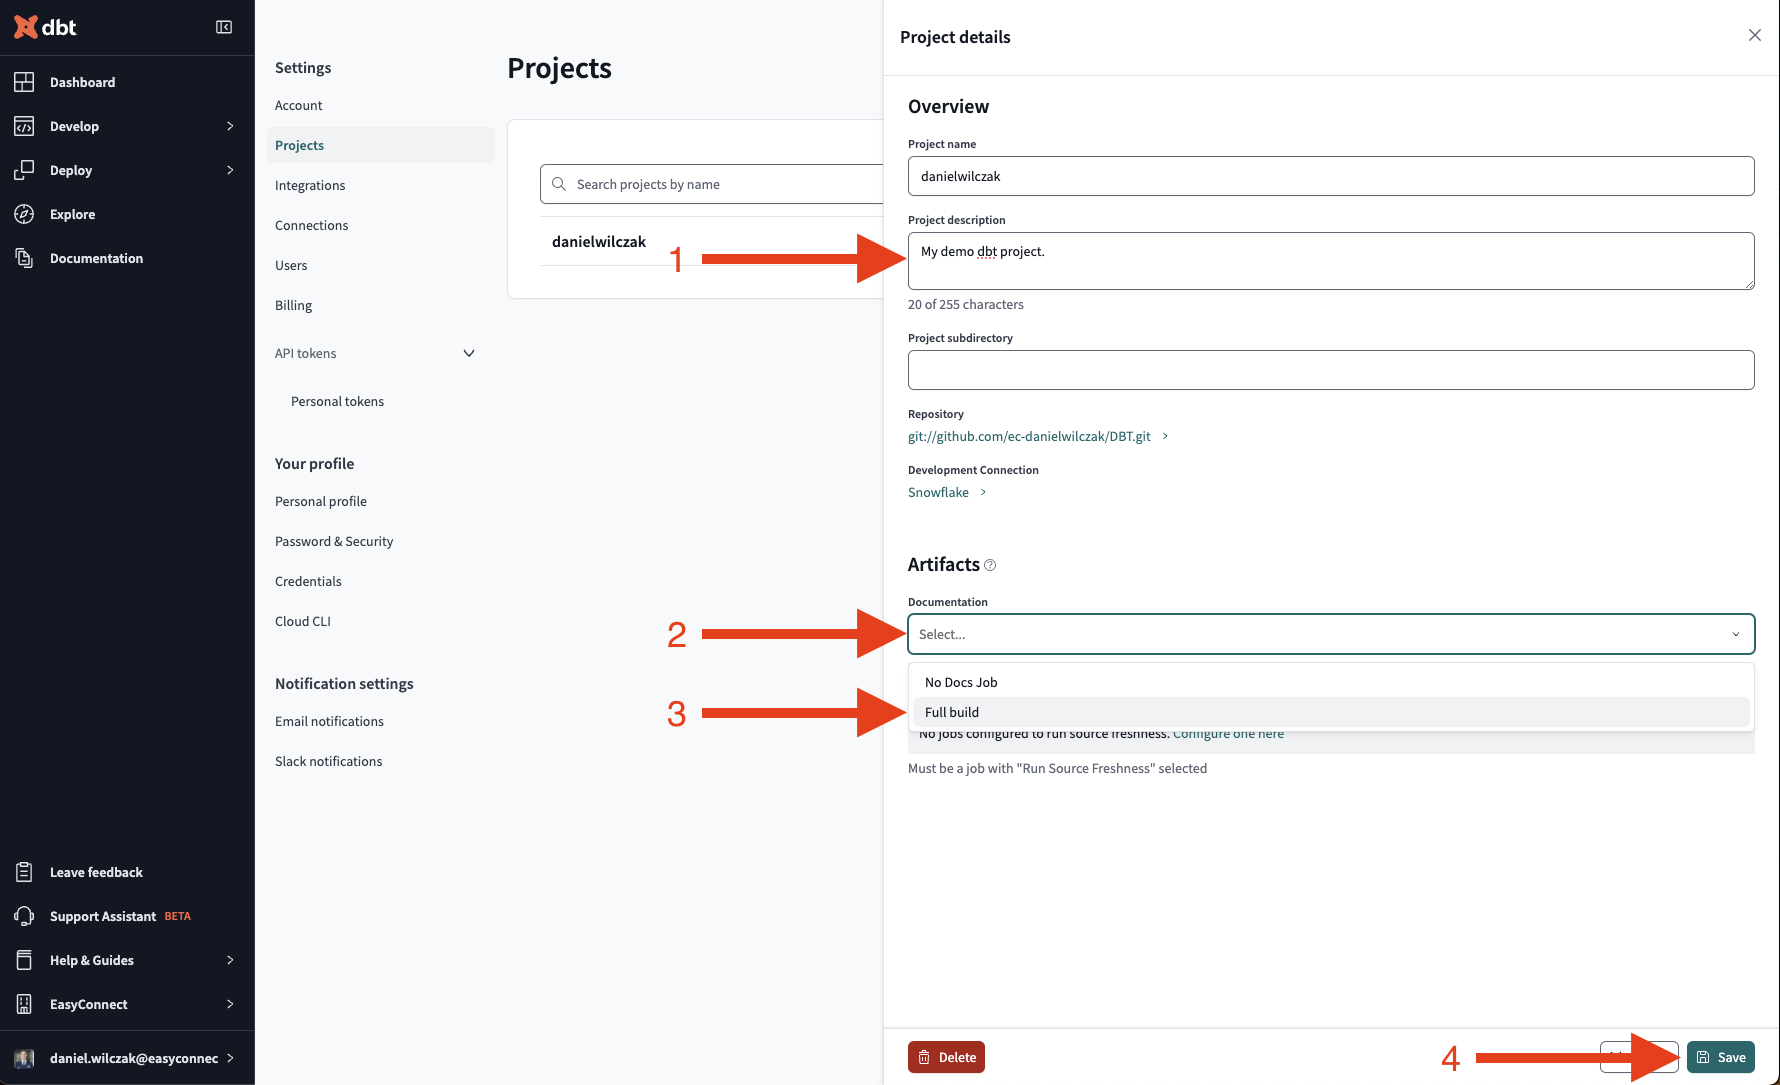Click the Develop code icon
The width and height of the screenshot is (1780, 1085).
(x=24, y=126)
